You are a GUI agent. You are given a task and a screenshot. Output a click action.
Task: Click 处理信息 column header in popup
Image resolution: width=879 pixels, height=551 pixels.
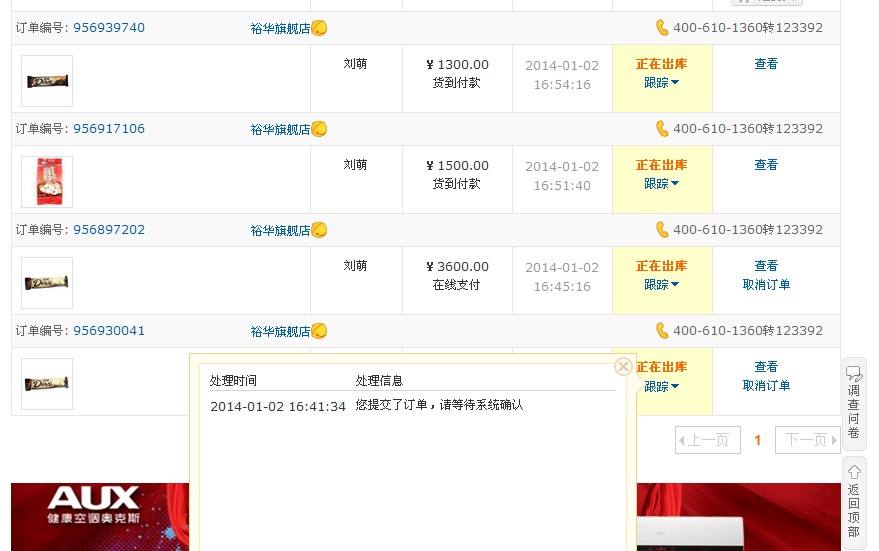point(379,381)
